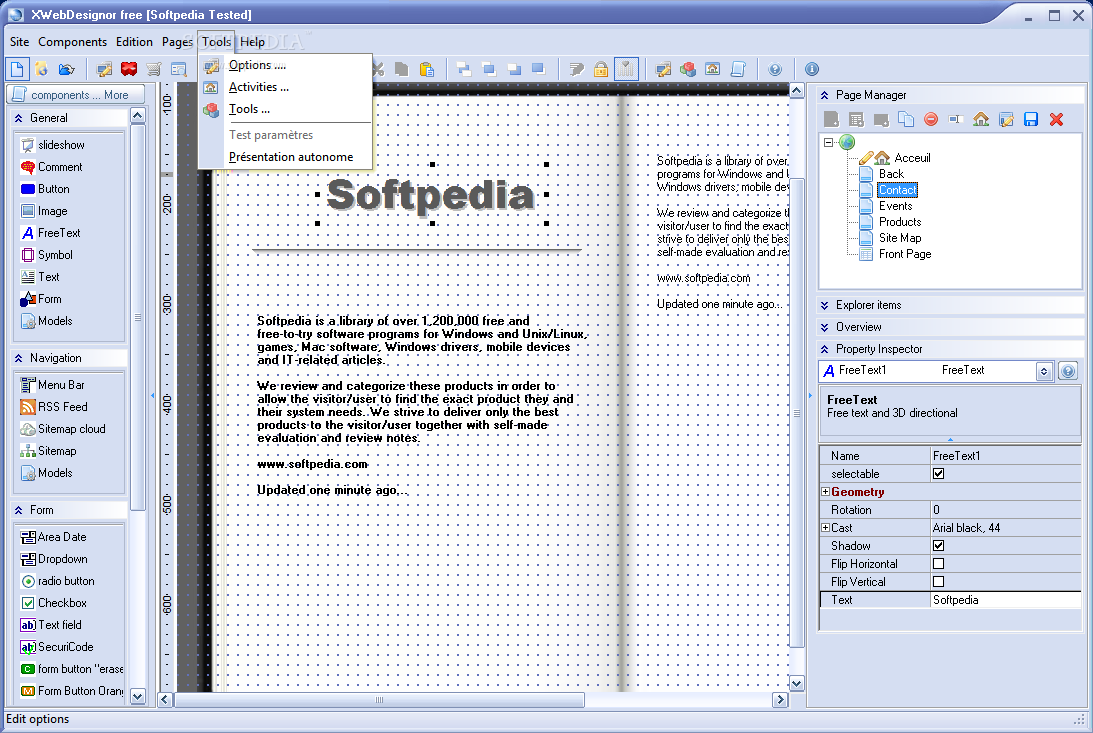Click the new page icon in main toolbar

coord(17,69)
